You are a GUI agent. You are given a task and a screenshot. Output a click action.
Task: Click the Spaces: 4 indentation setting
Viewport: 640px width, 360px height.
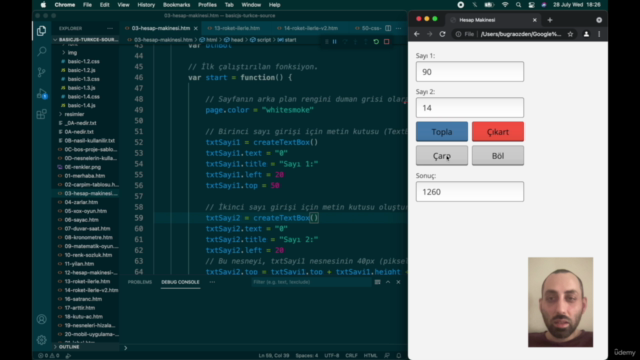(307, 356)
